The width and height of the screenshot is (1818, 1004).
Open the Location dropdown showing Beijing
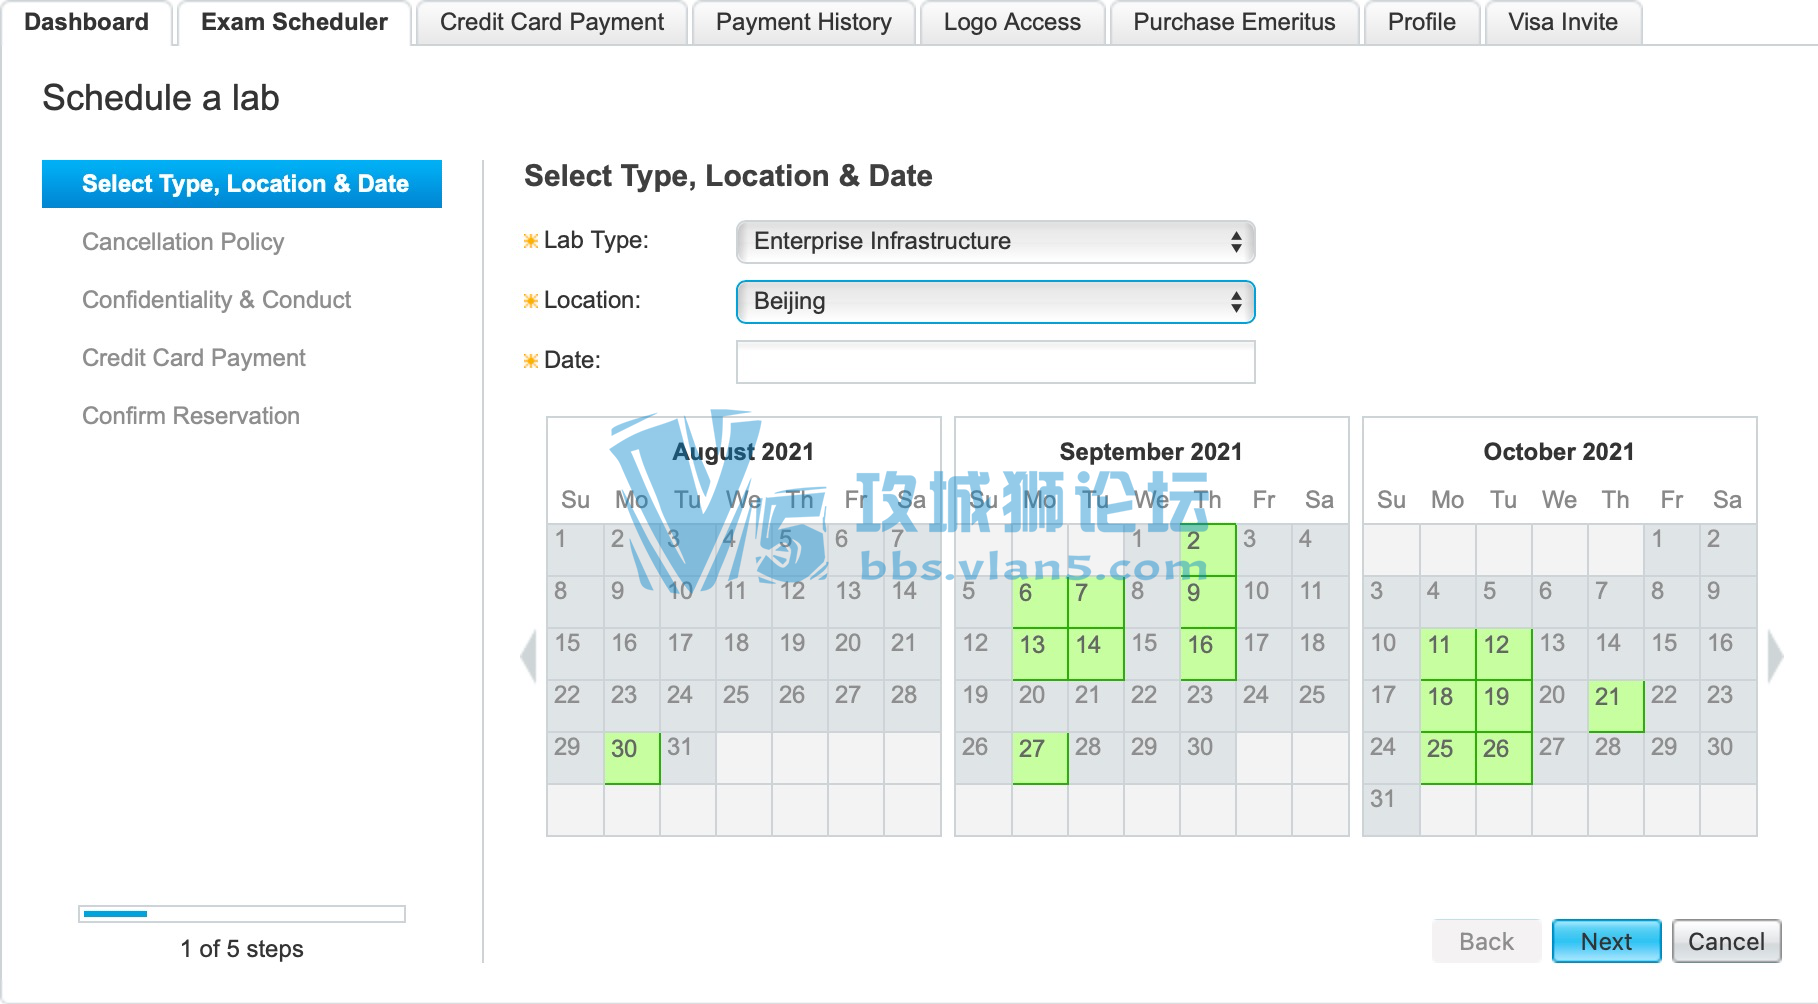pyautogui.click(x=995, y=302)
